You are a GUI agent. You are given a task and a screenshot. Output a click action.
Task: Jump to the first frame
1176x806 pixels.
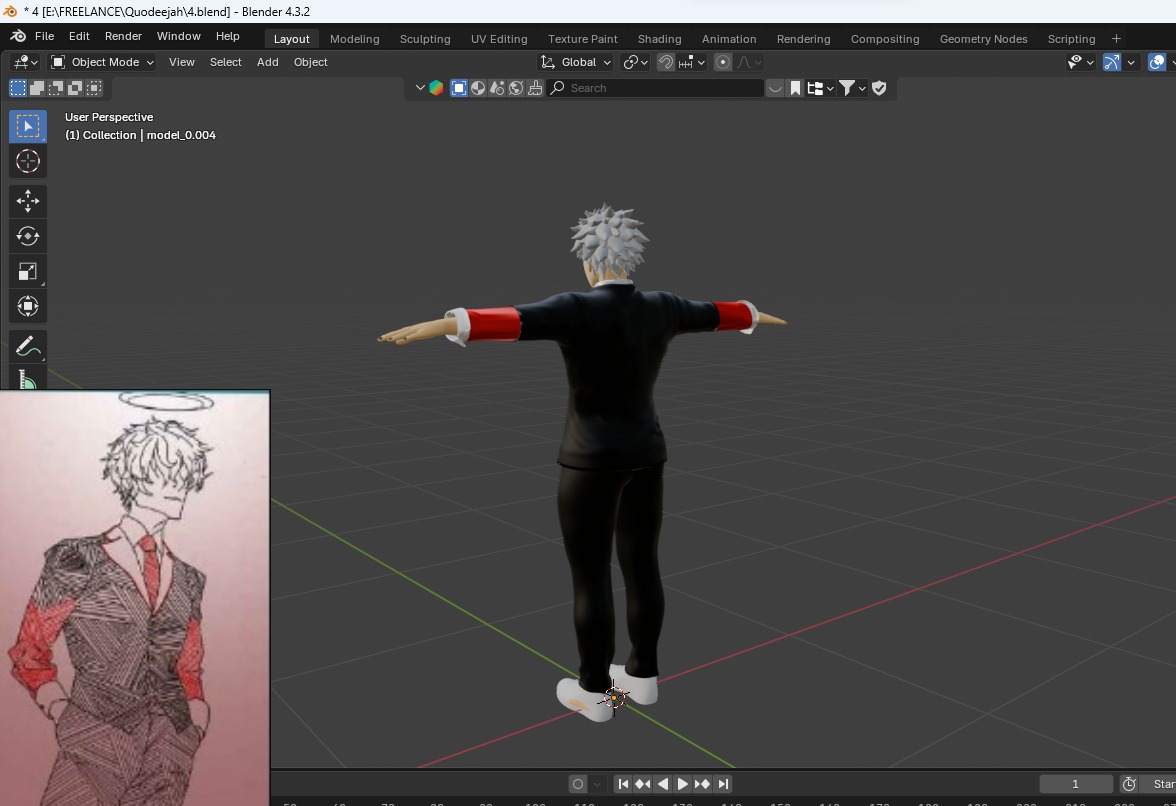622,784
